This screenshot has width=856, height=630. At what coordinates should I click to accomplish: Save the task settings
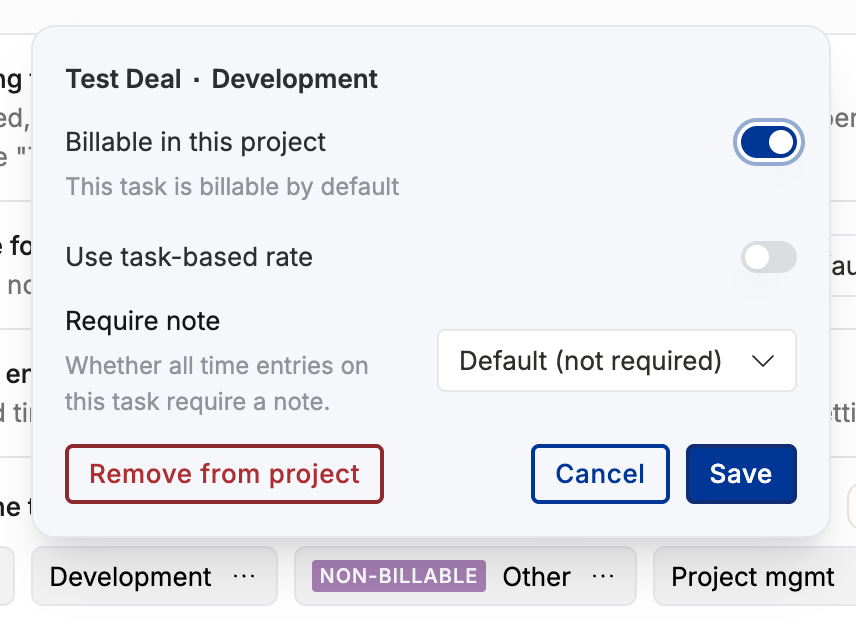click(741, 474)
